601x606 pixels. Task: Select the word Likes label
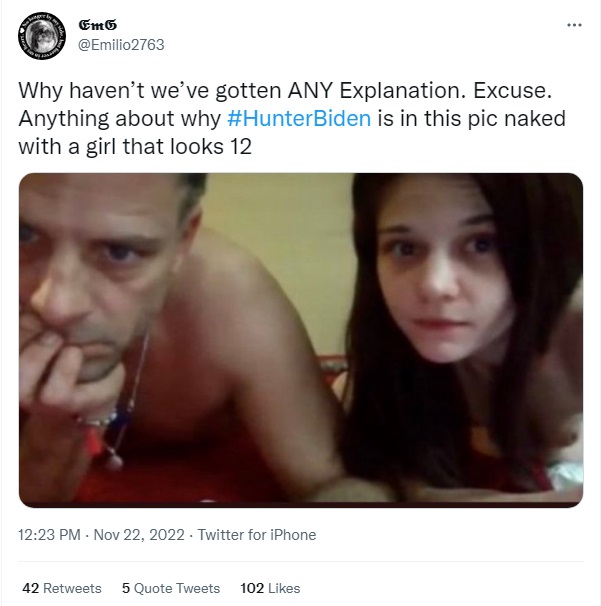pos(284,588)
